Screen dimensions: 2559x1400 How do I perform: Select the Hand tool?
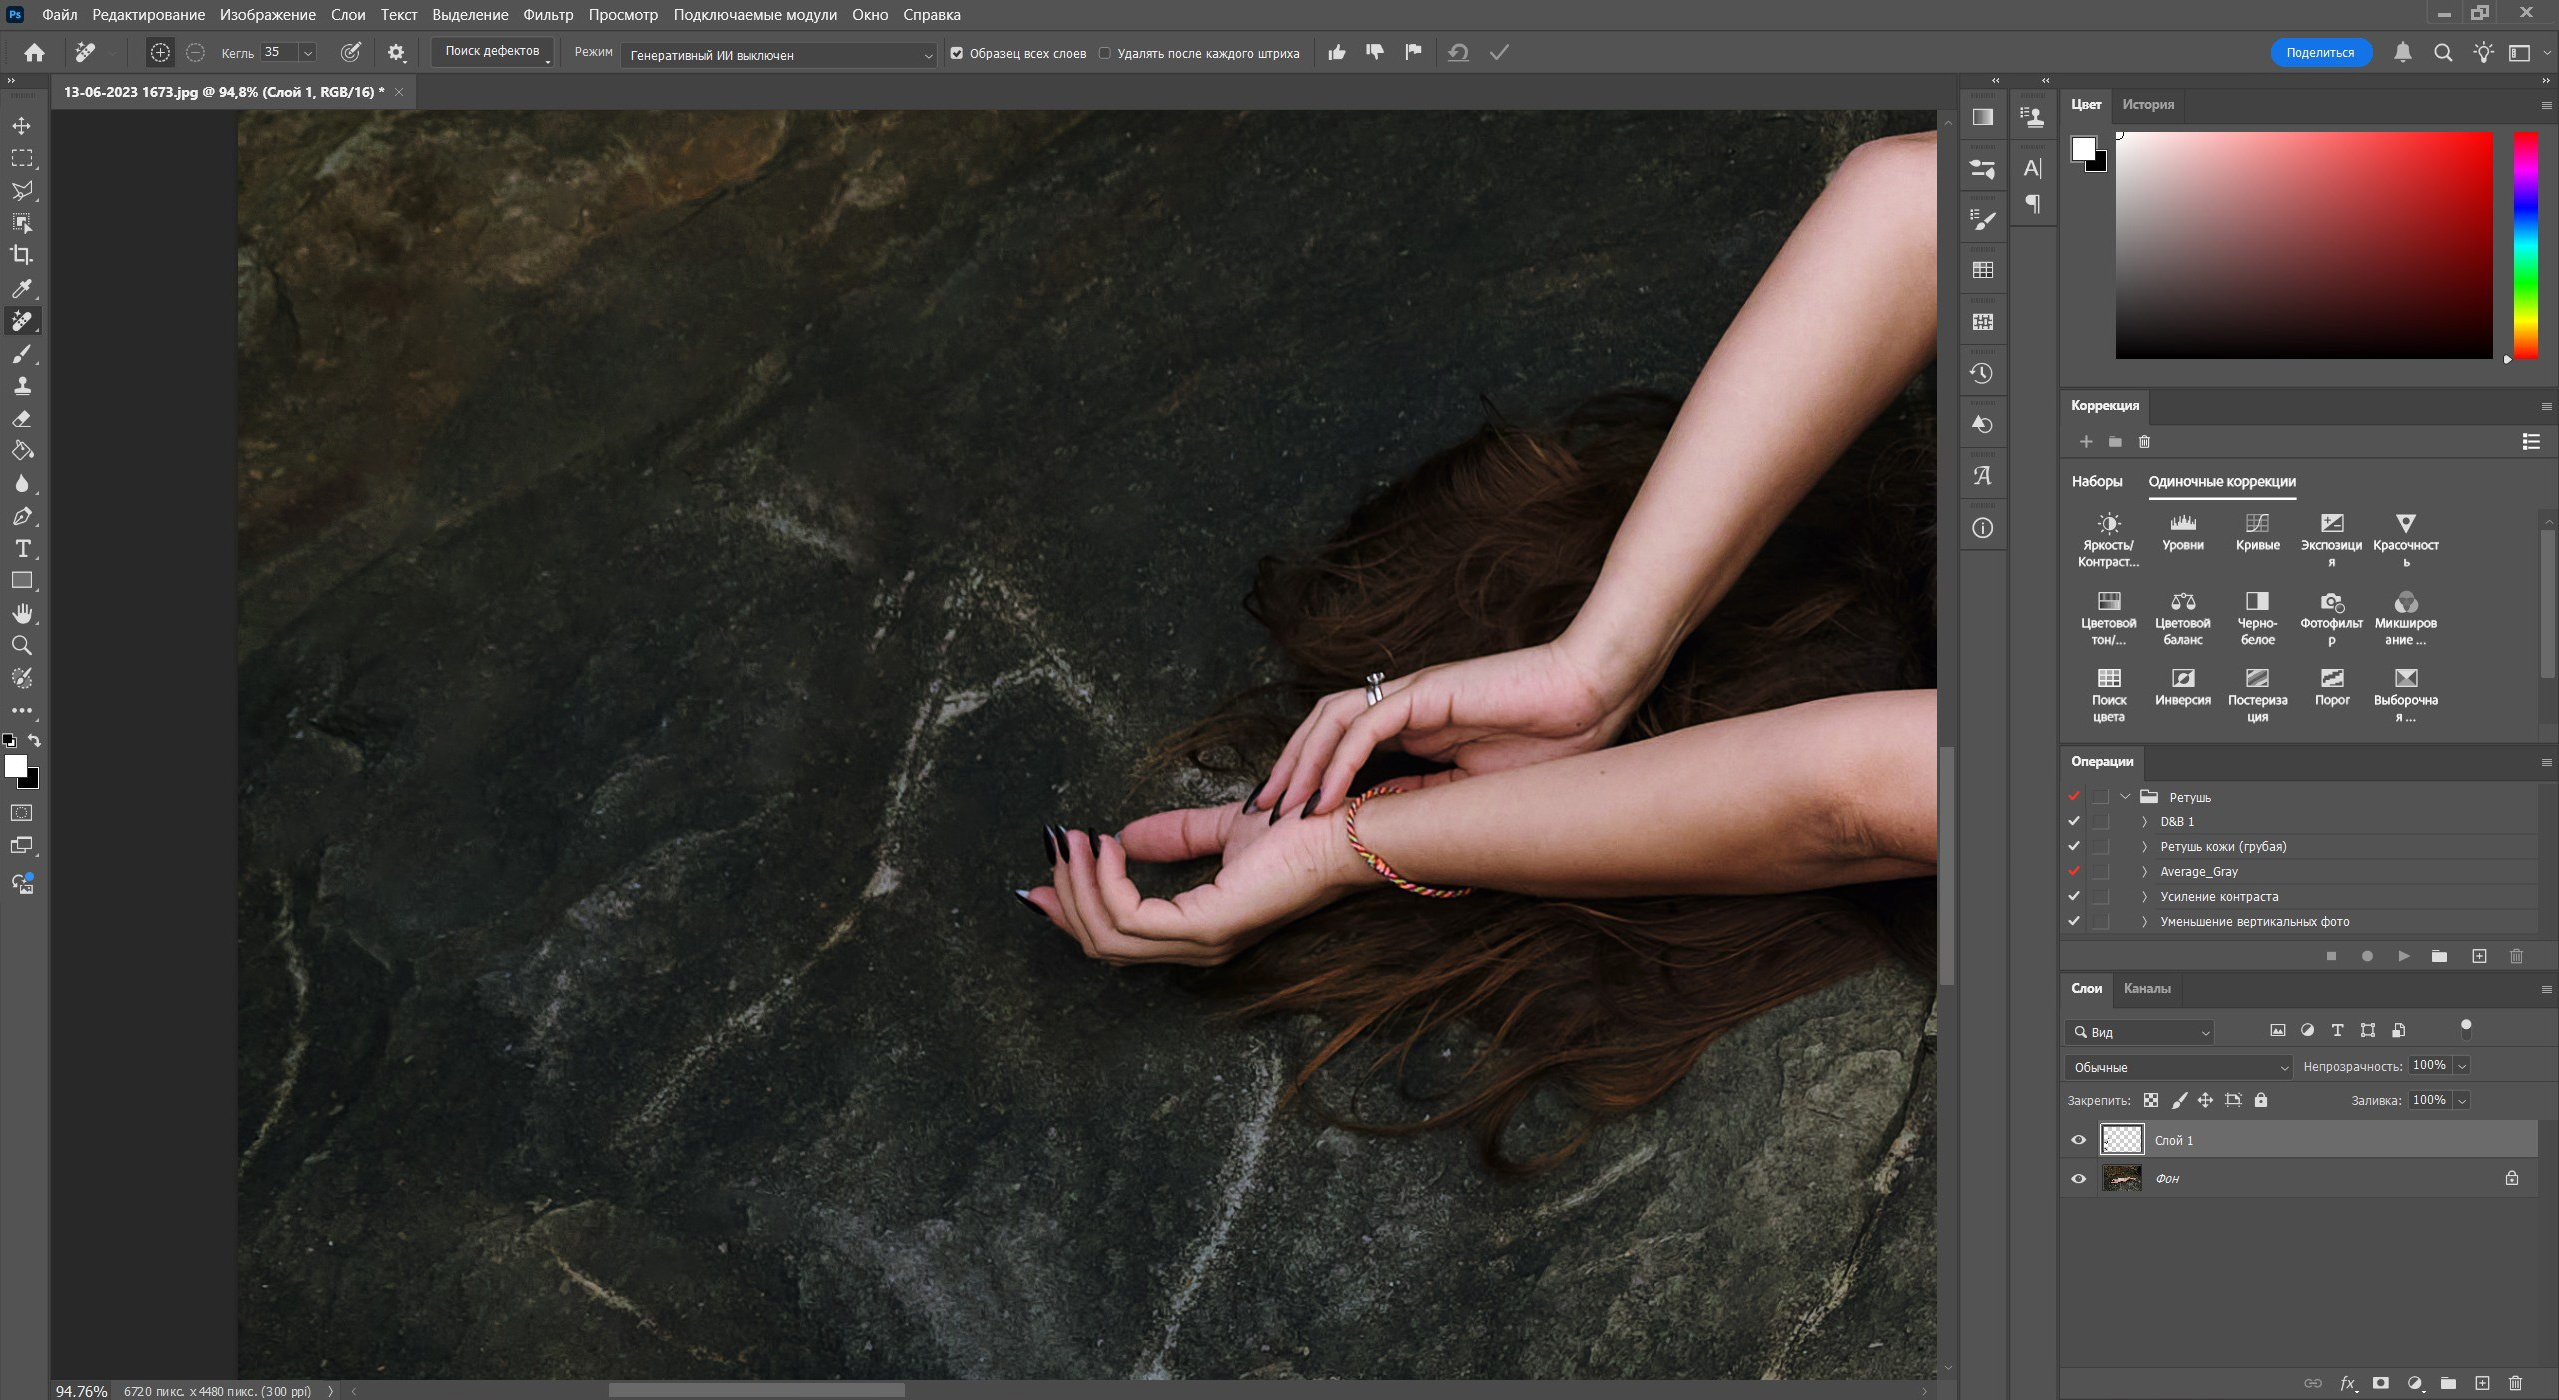coord(22,613)
